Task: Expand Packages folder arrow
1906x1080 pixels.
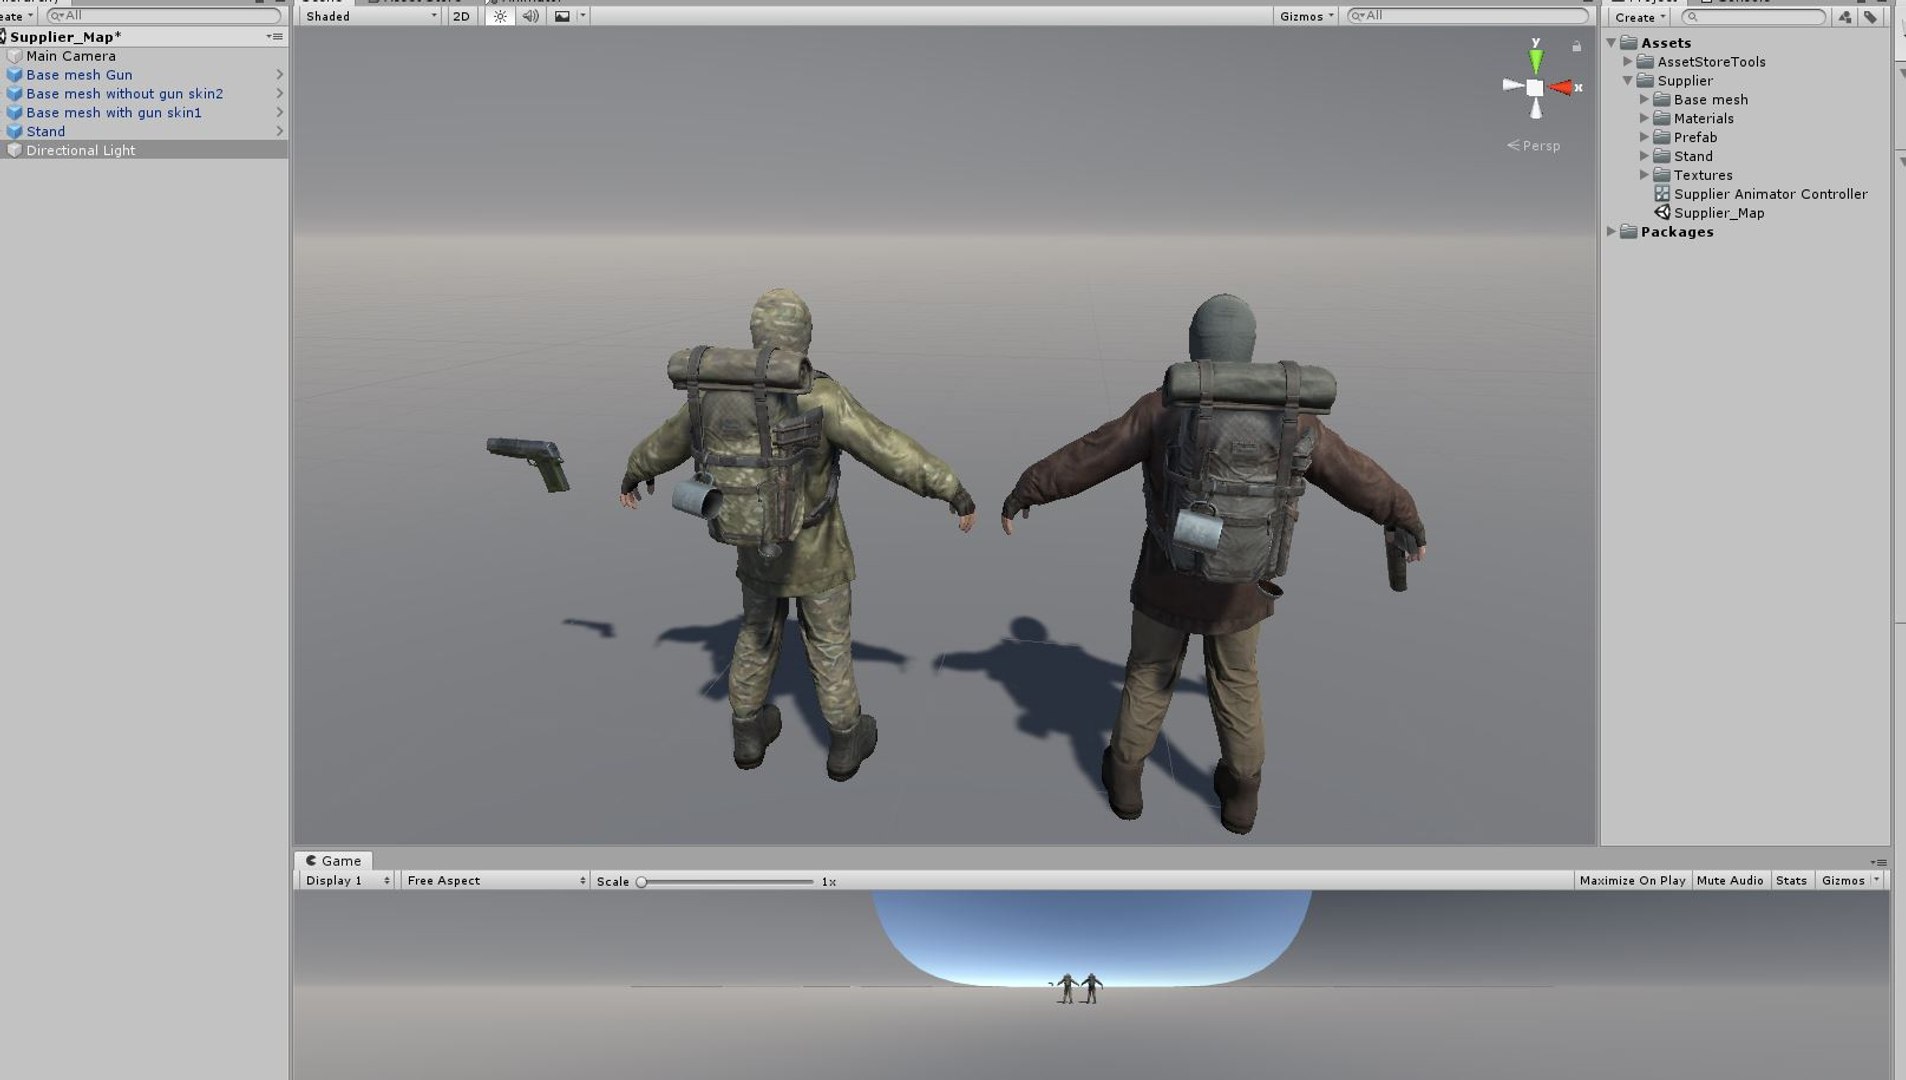Action: click(x=1611, y=232)
